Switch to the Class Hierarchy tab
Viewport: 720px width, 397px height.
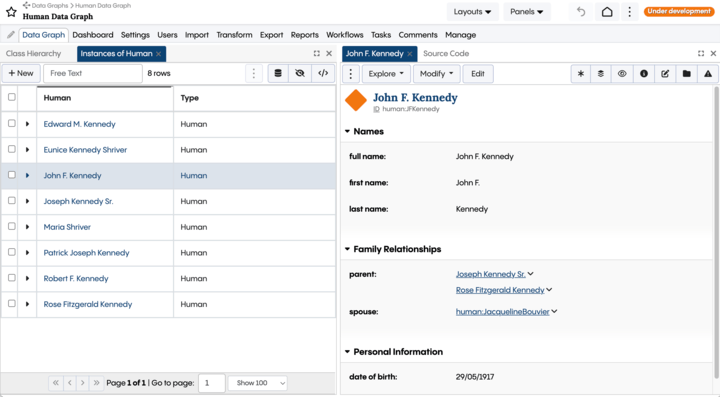pos(34,54)
